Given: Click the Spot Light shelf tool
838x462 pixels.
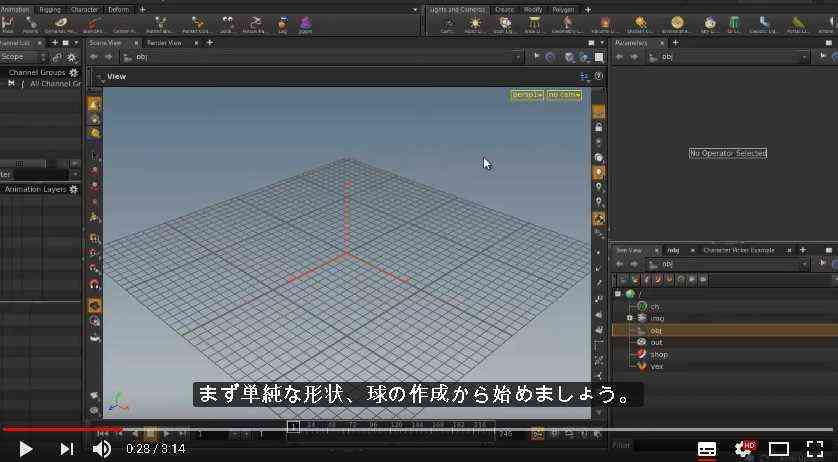Looking at the screenshot, I should [x=504, y=25].
